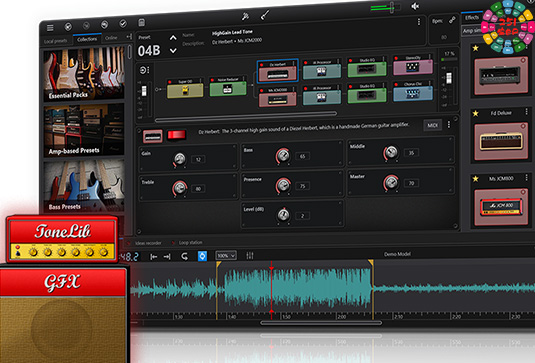
Task: Click the Presence knob
Action: point(283,185)
